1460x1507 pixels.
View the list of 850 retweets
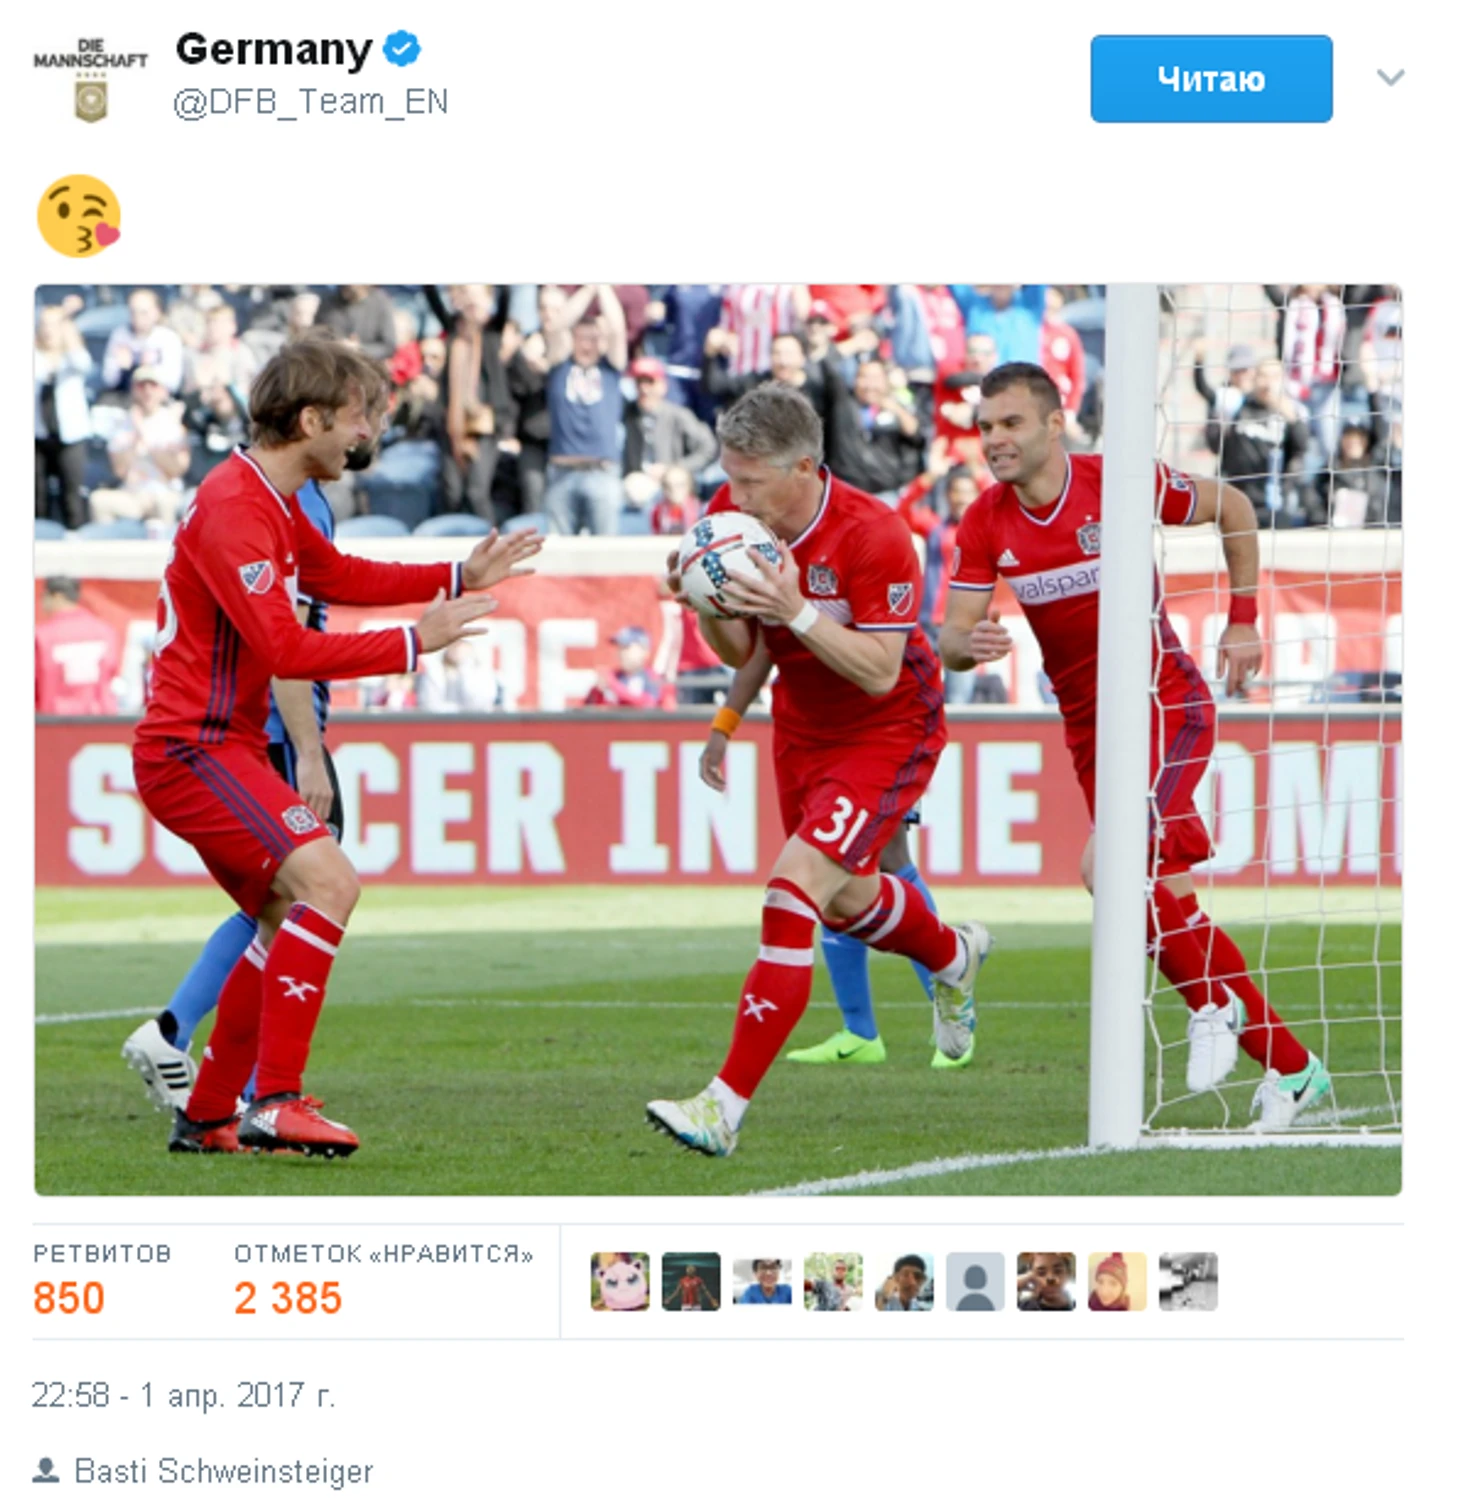click(x=101, y=1281)
